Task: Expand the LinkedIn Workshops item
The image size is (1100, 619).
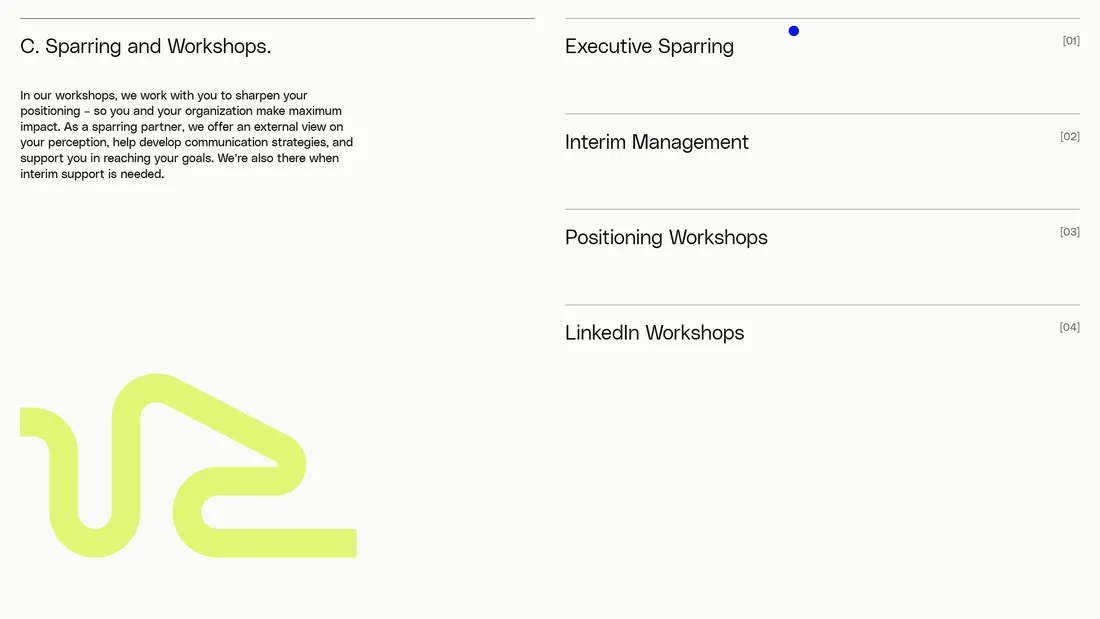Action: click(654, 333)
